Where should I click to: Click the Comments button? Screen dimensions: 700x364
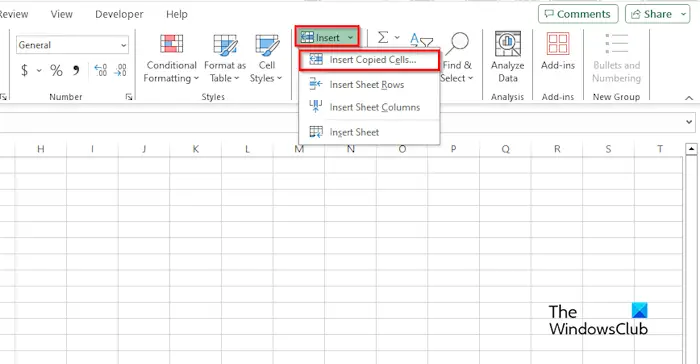tap(578, 14)
